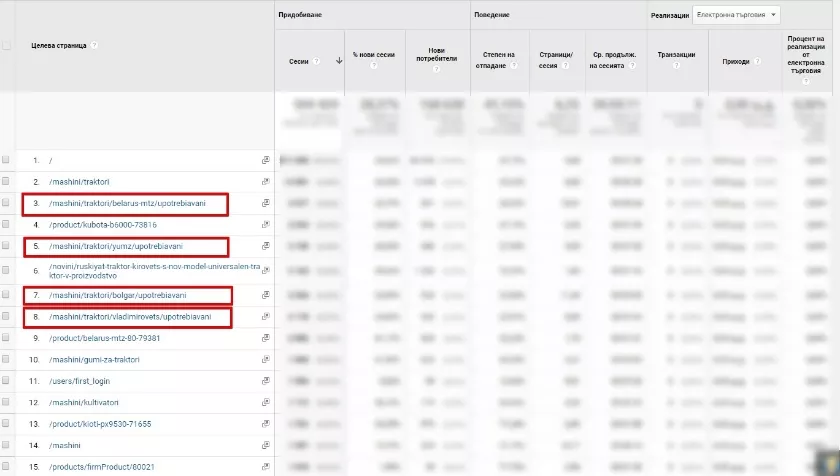
Task: Open /product/kioti-px9530-71655 landing page link
Action: (x=100, y=424)
